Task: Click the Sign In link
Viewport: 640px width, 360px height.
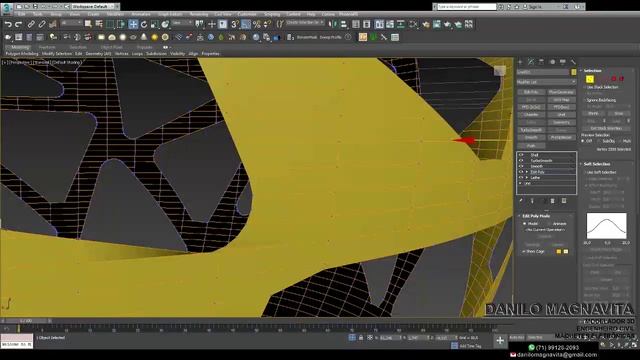Action: coord(535,7)
